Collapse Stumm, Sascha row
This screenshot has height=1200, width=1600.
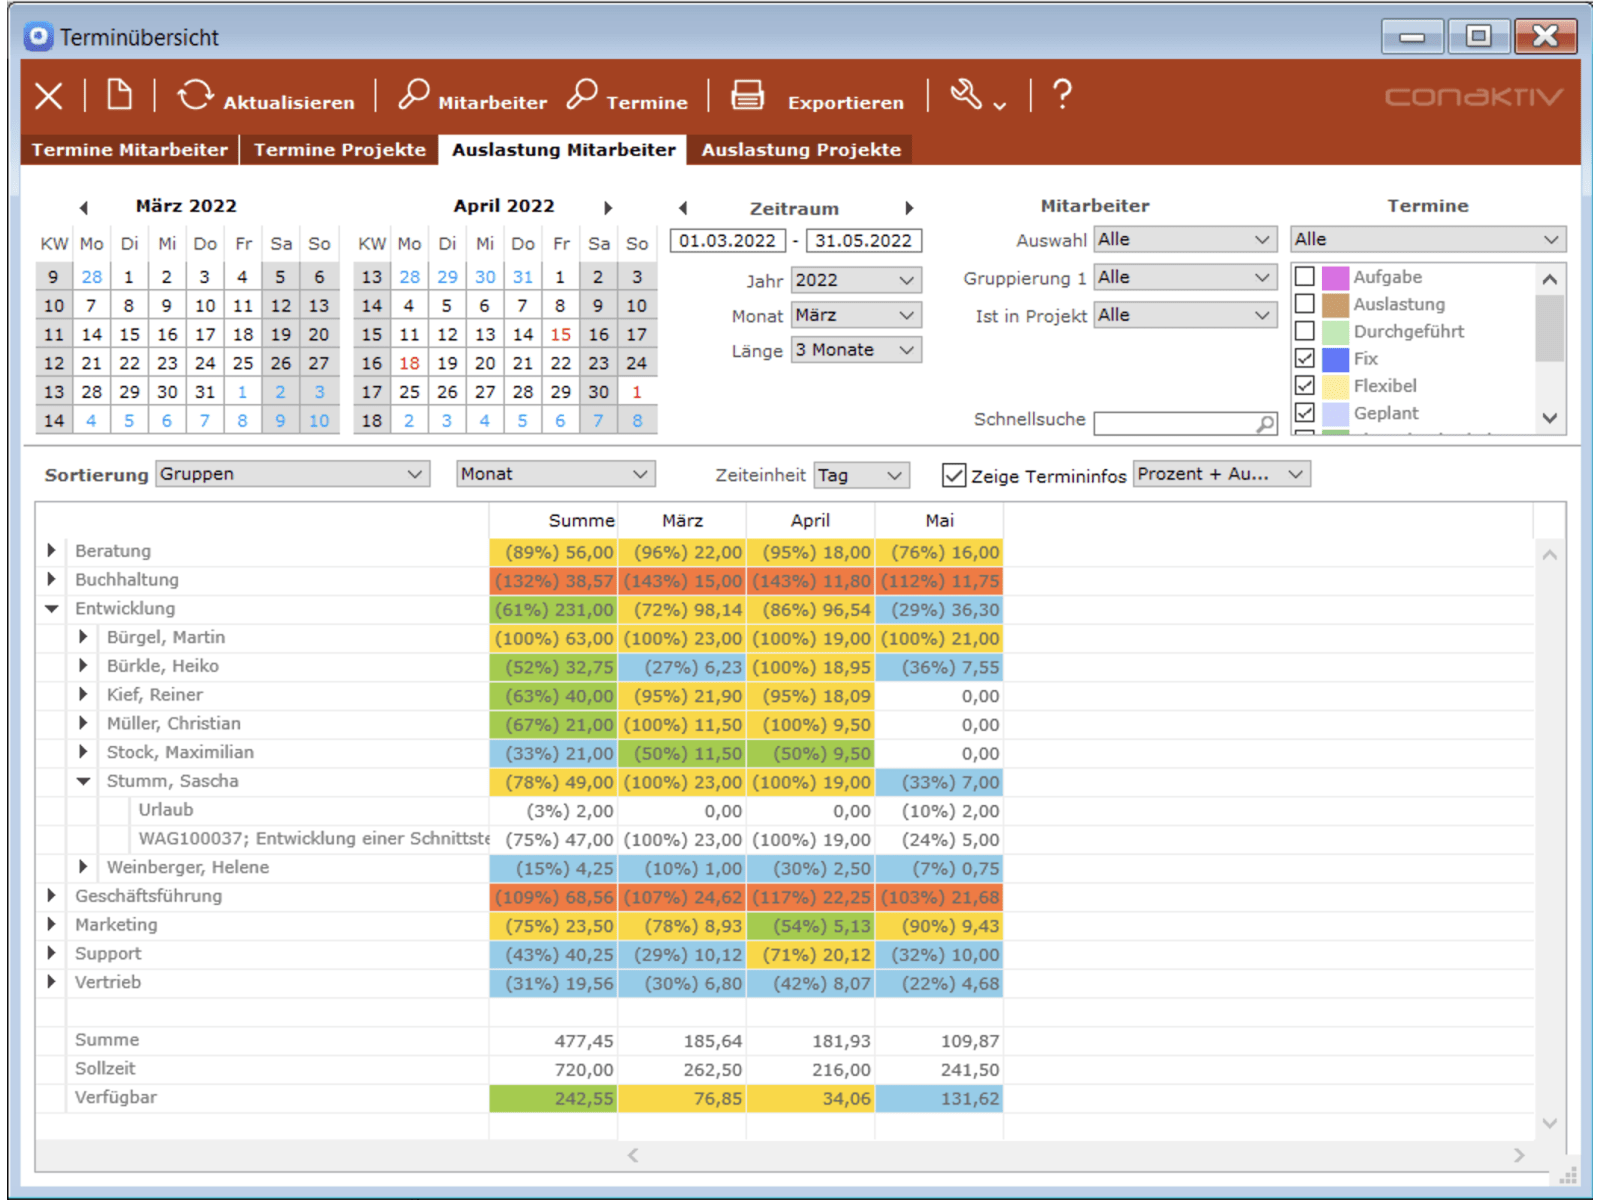click(83, 781)
